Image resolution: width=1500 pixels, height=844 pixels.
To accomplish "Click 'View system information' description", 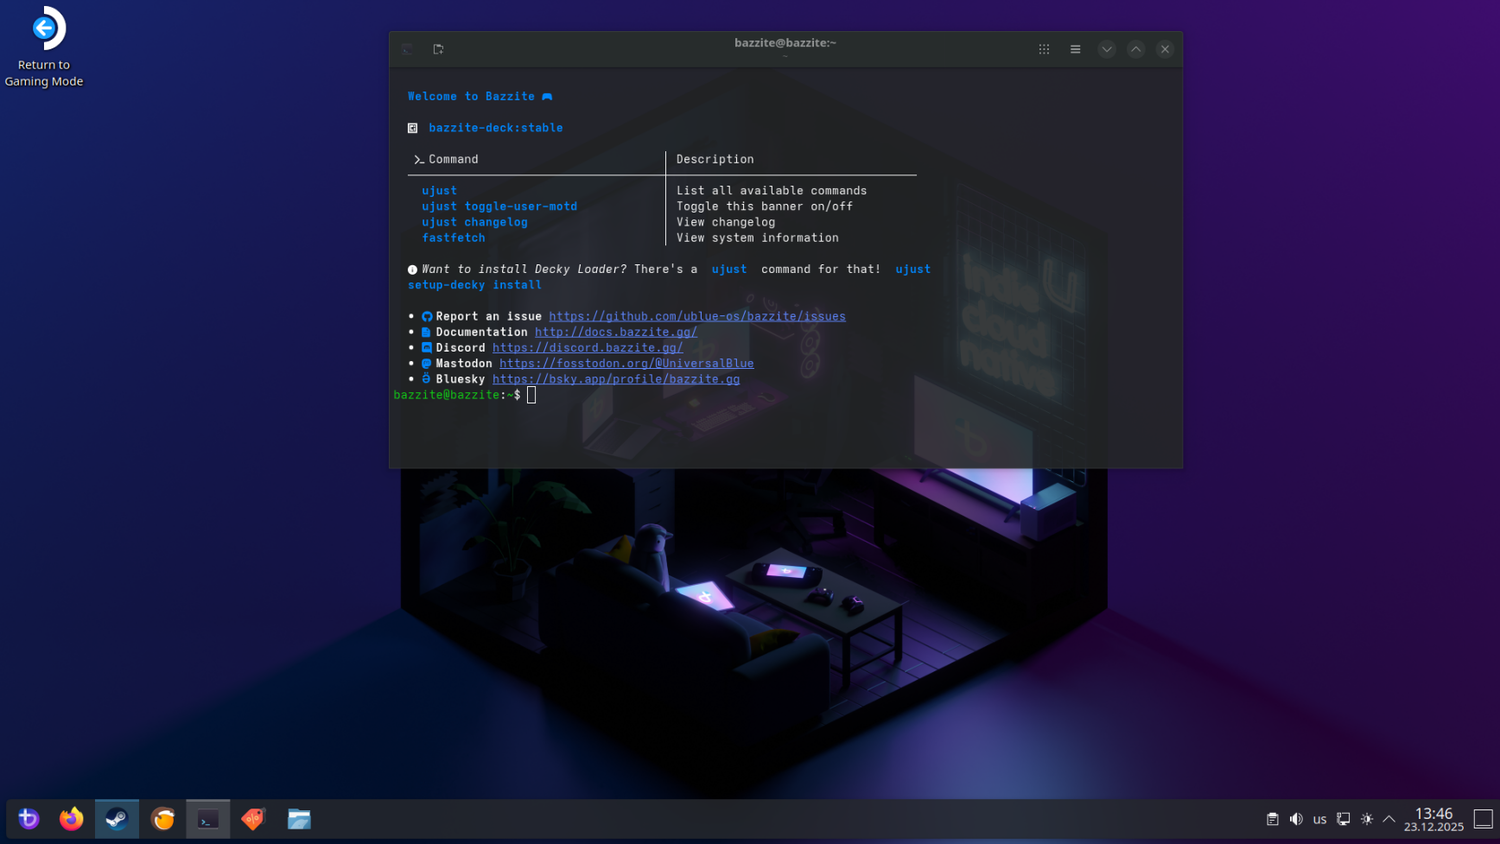I will [x=758, y=238].
